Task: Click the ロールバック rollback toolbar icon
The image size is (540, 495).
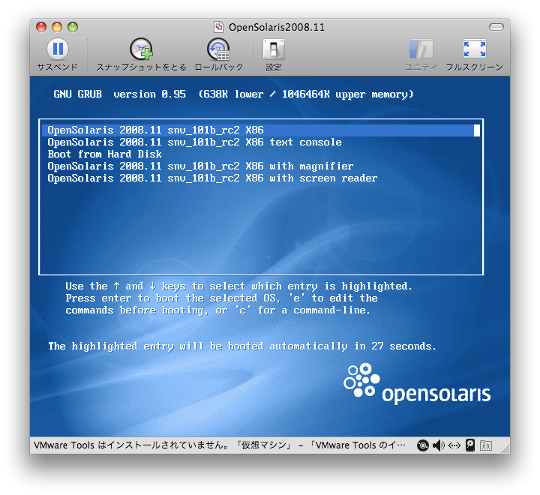Action: pos(218,49)
